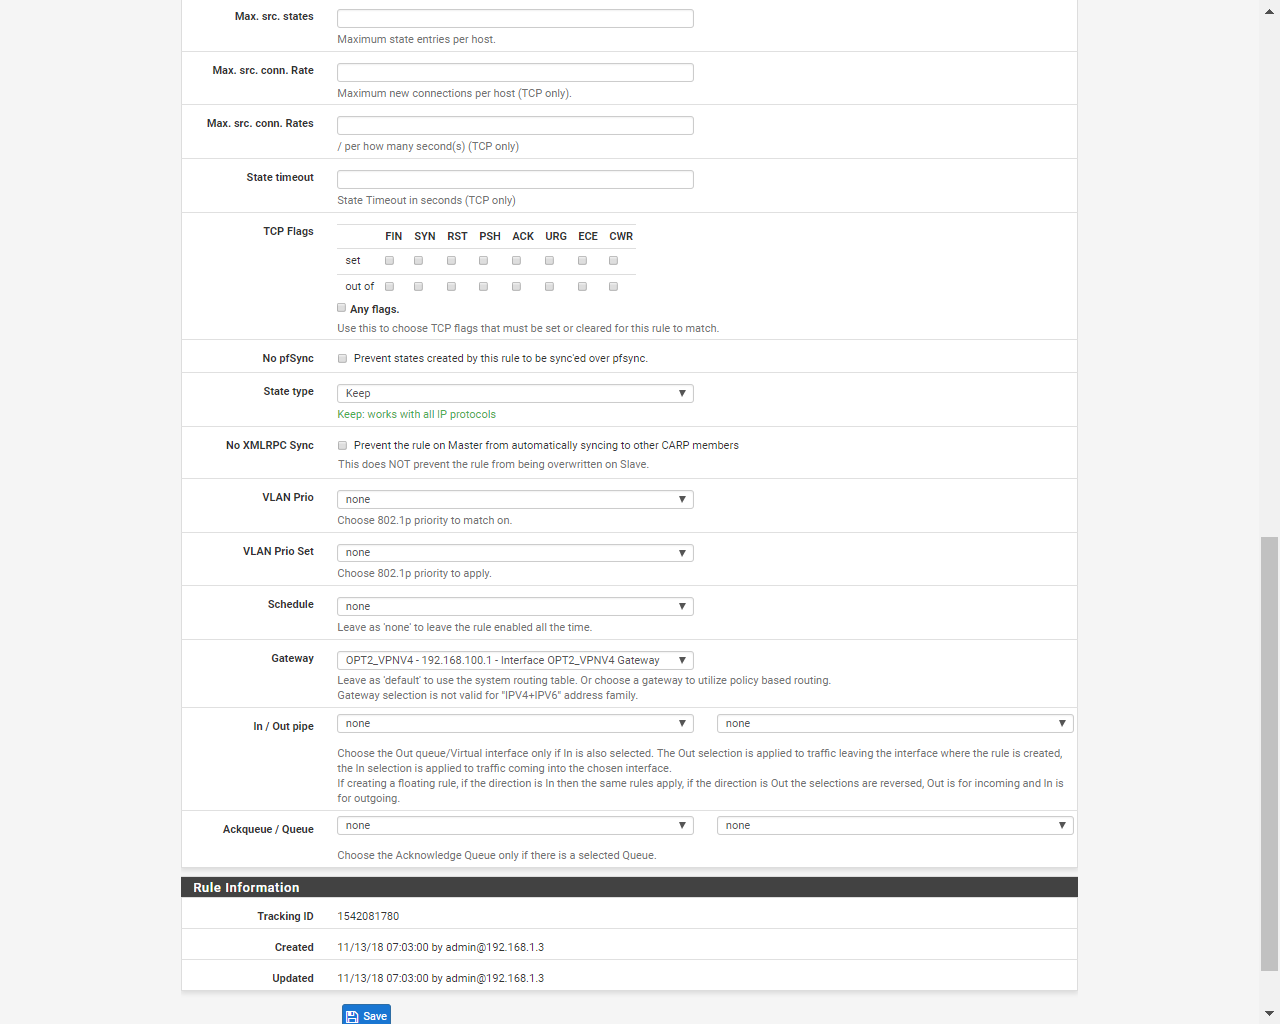1280x1024 pixels.
Task: Open the Schedule dropdown
Action: tap(515, 606)
